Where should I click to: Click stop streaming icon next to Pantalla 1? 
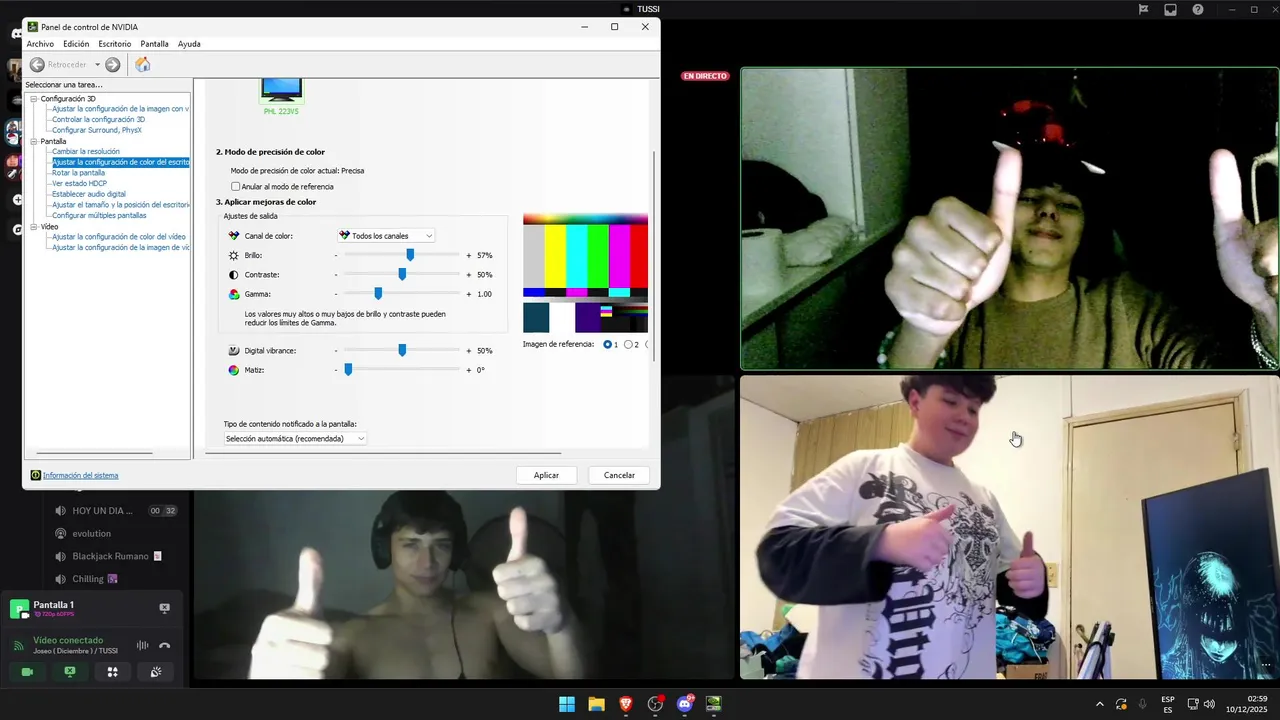tap(165, 608)
